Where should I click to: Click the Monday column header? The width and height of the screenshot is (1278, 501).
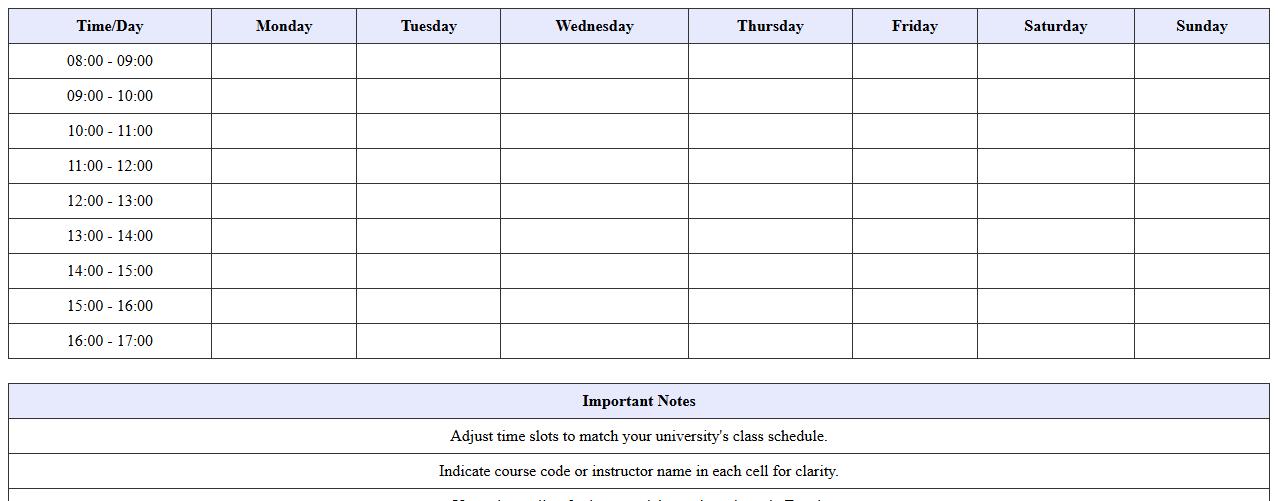[x=284, y=26]
